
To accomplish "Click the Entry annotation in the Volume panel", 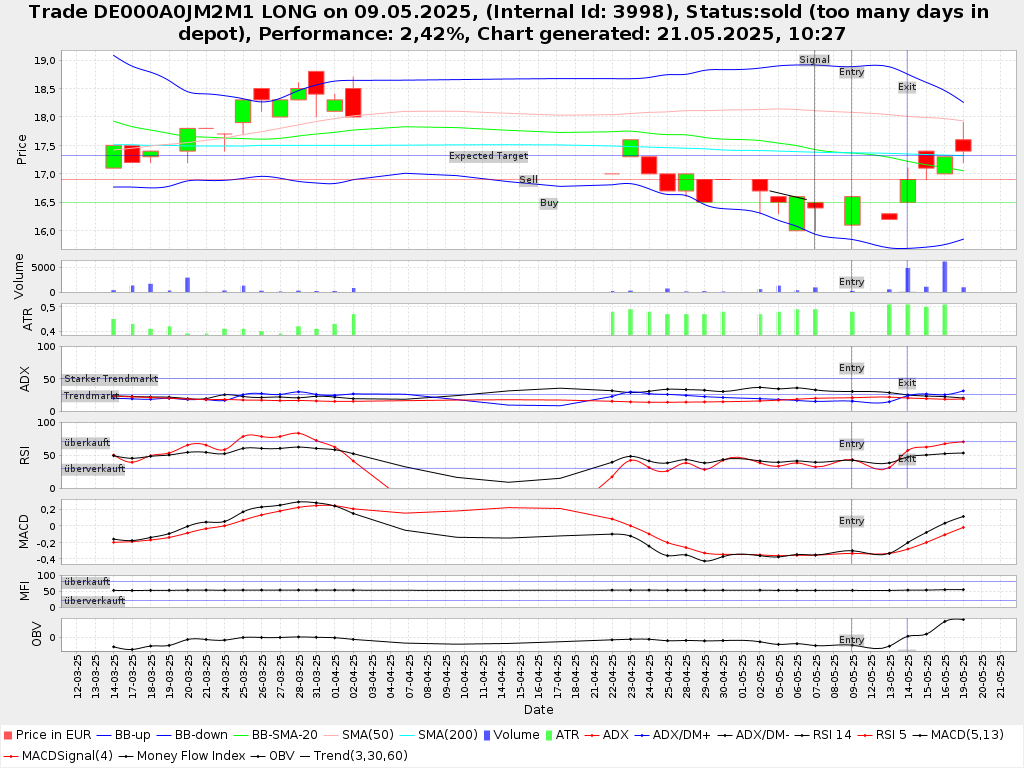I will point(851,282).
